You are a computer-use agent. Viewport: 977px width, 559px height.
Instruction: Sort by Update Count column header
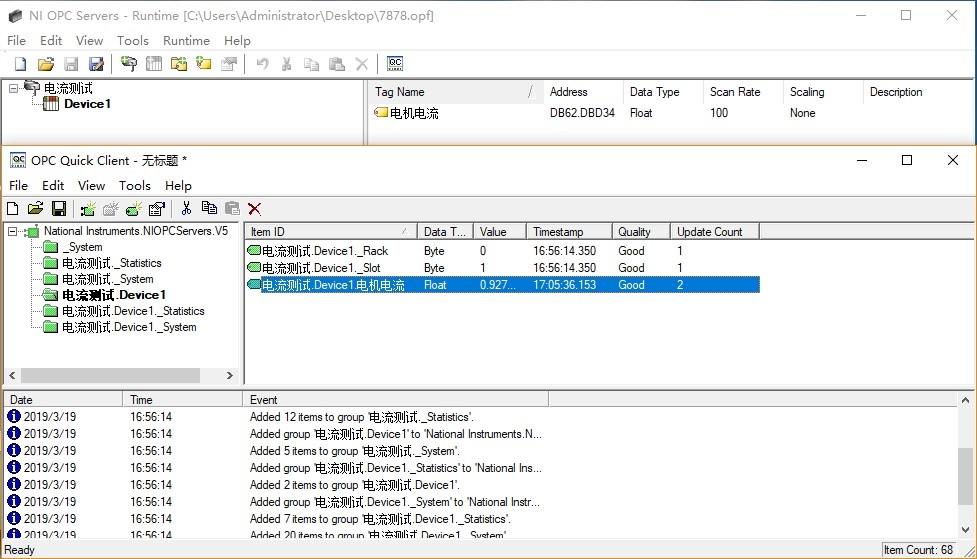click(x=715, y=232)
